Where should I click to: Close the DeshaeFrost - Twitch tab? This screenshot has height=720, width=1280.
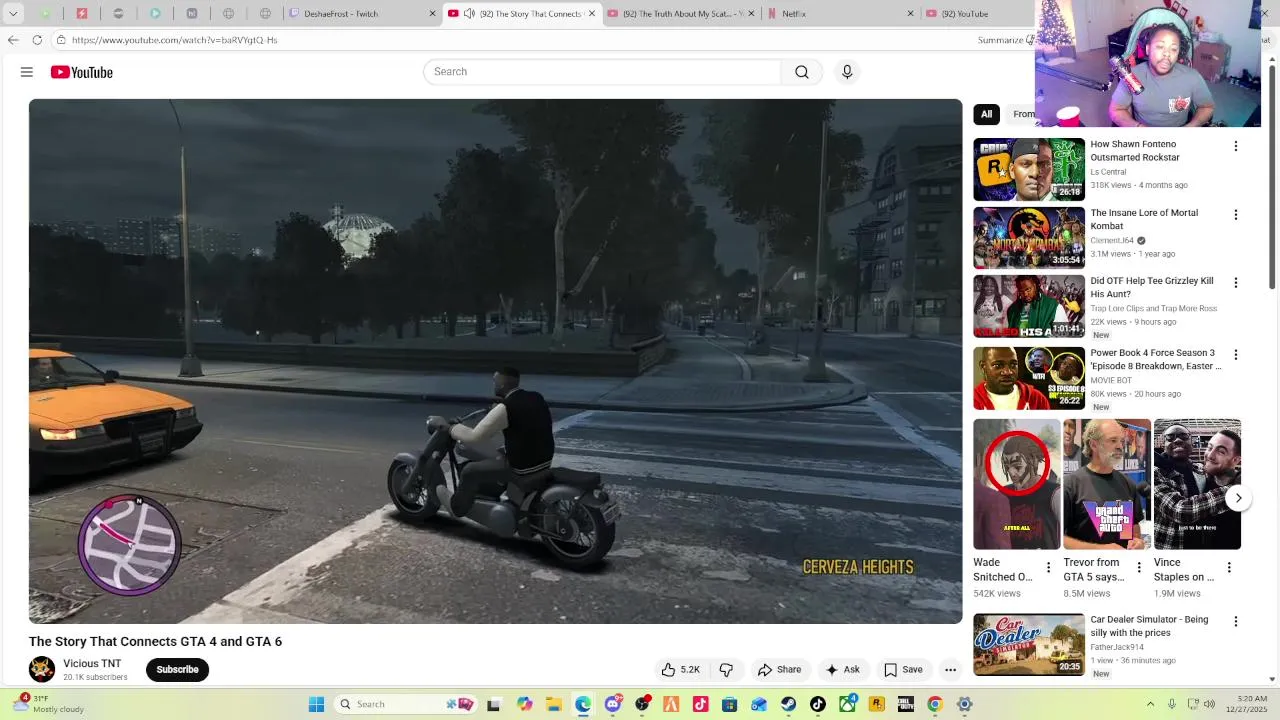432,14
